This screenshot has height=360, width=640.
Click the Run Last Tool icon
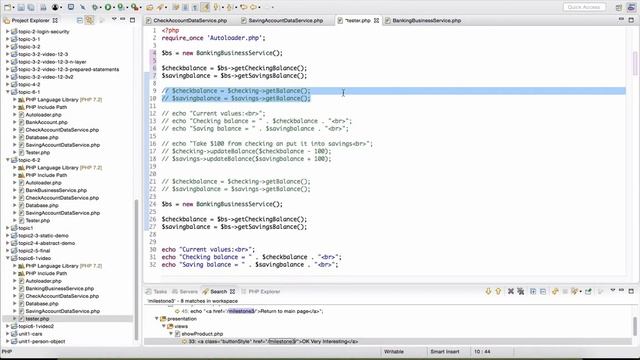[134, 7]
